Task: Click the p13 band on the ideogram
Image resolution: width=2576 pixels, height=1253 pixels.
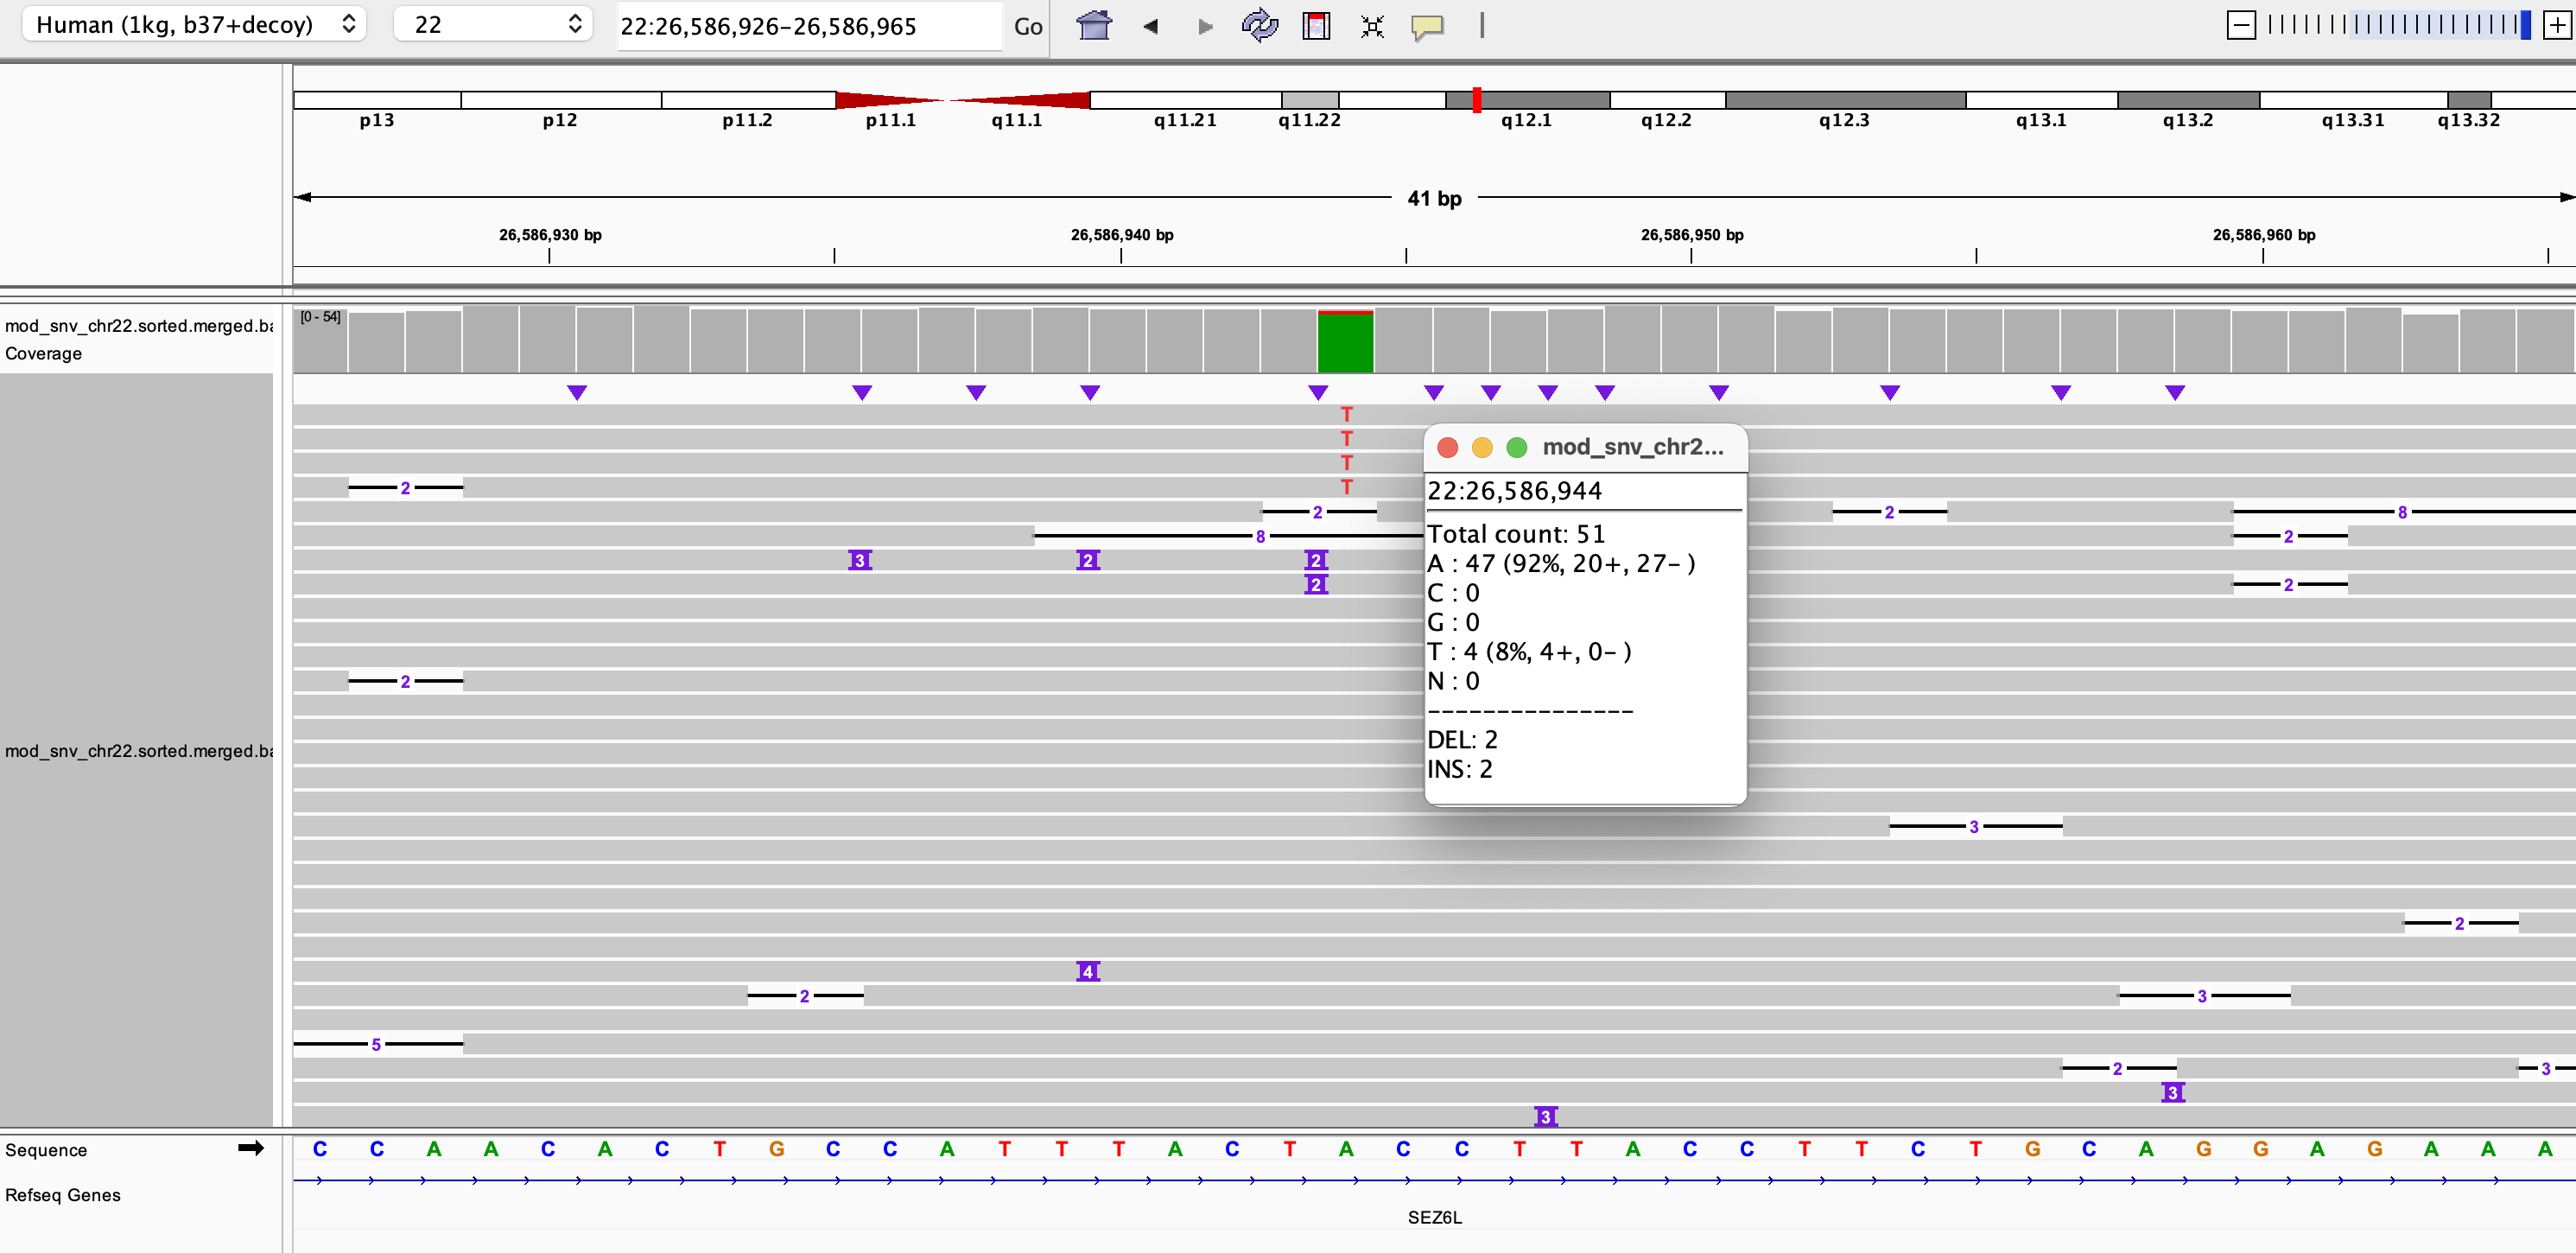Action: [x=377, y=100]
